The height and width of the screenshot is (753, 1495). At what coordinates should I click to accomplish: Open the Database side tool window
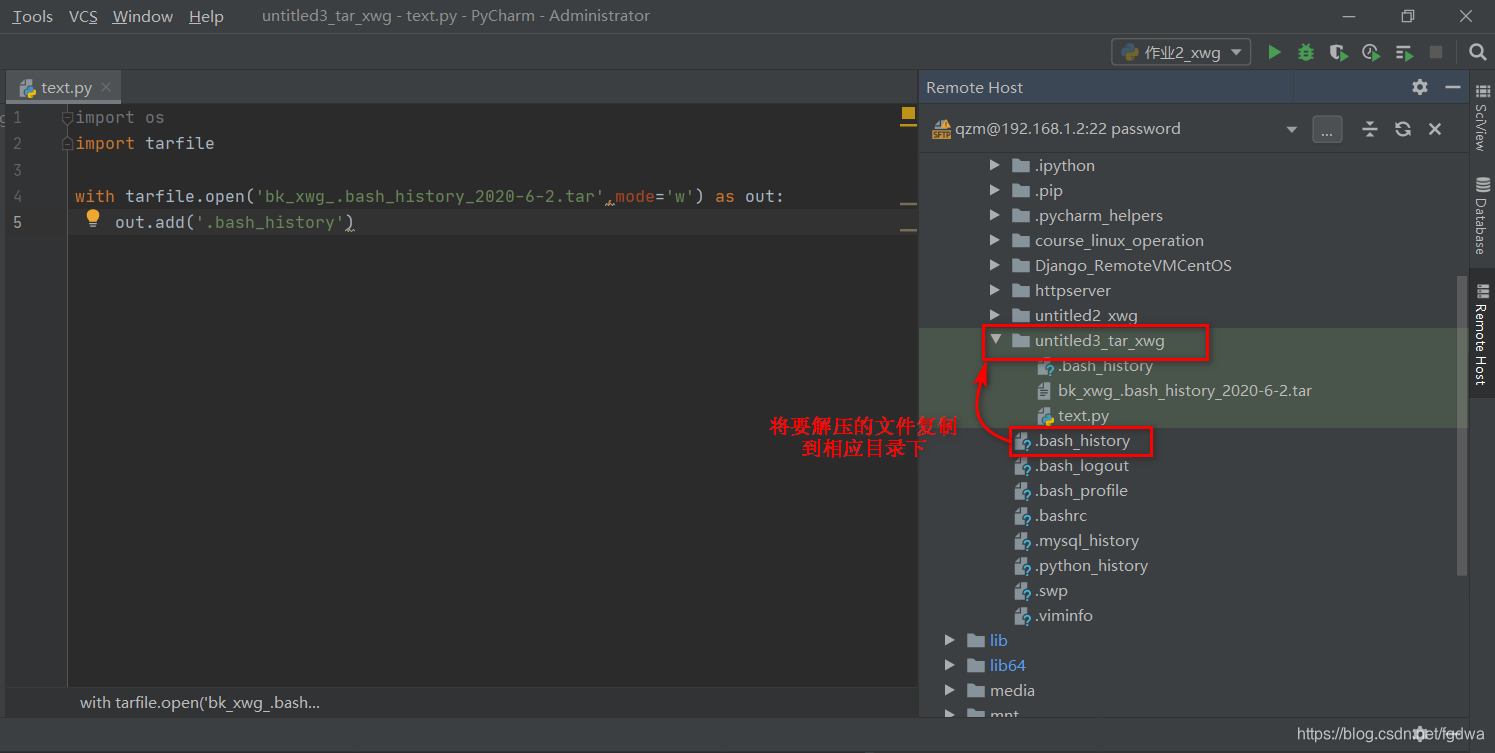[1481, 214]
